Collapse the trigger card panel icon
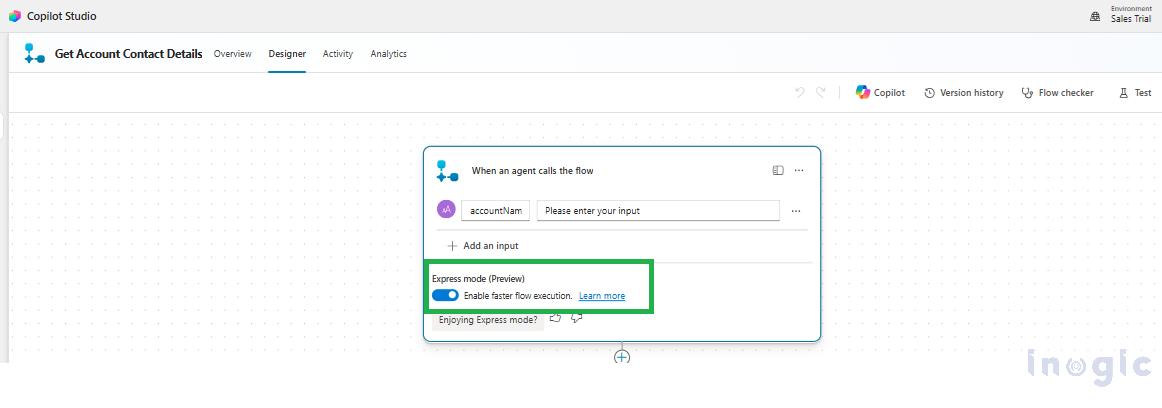Screen dimensions: 1162x408 coord(777,170)
